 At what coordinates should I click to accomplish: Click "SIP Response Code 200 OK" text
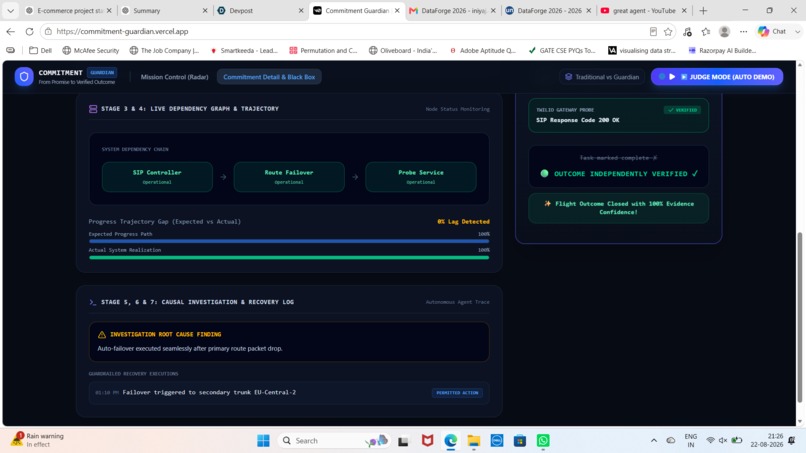[578, 120]
